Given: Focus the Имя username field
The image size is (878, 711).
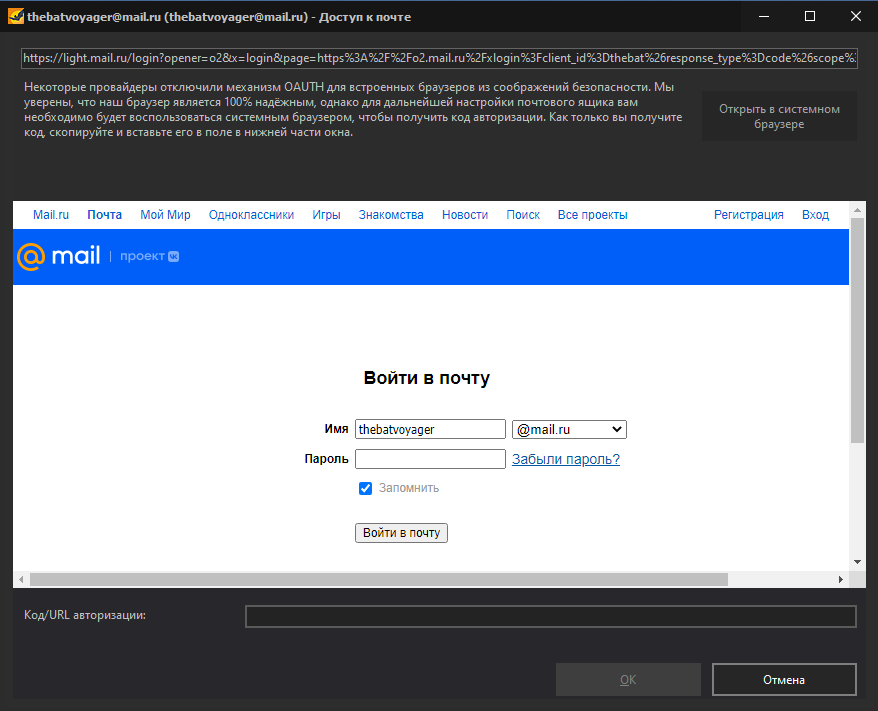Looking at the screenshot, I should pyautogui.click(x=430, y=429).
